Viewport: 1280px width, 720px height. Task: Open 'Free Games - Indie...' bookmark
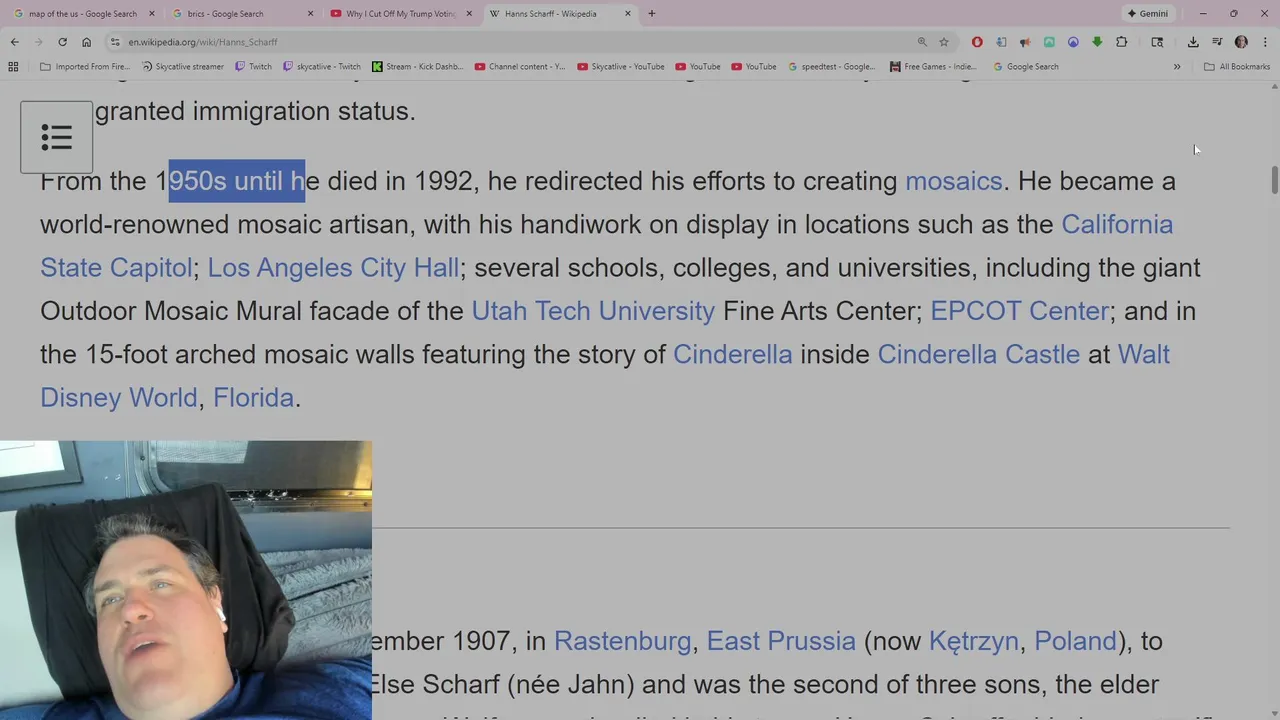933,67
